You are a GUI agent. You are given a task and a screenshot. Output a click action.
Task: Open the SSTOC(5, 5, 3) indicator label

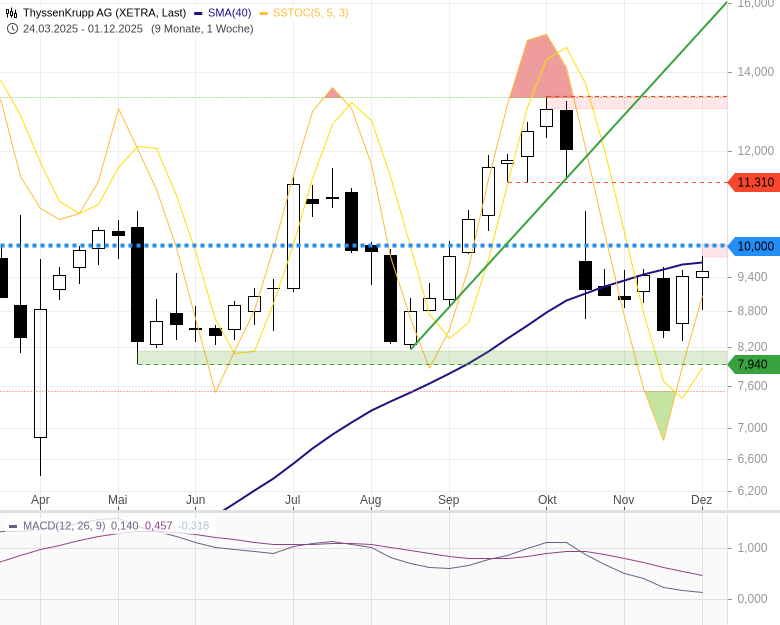click(x=311, y=13)
